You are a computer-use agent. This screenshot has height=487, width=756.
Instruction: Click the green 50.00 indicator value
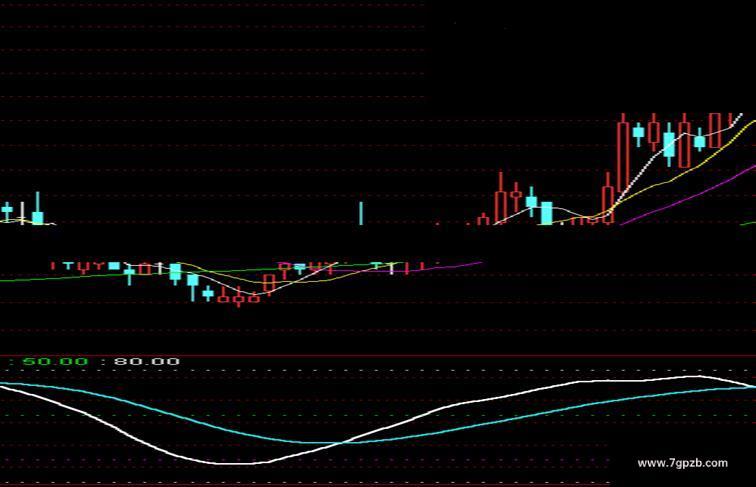tap(55, 362)
